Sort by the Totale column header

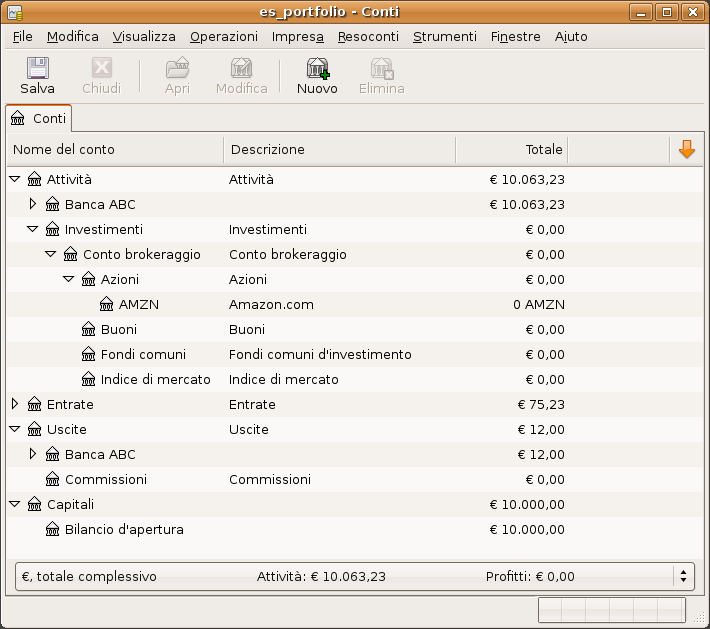511,150
